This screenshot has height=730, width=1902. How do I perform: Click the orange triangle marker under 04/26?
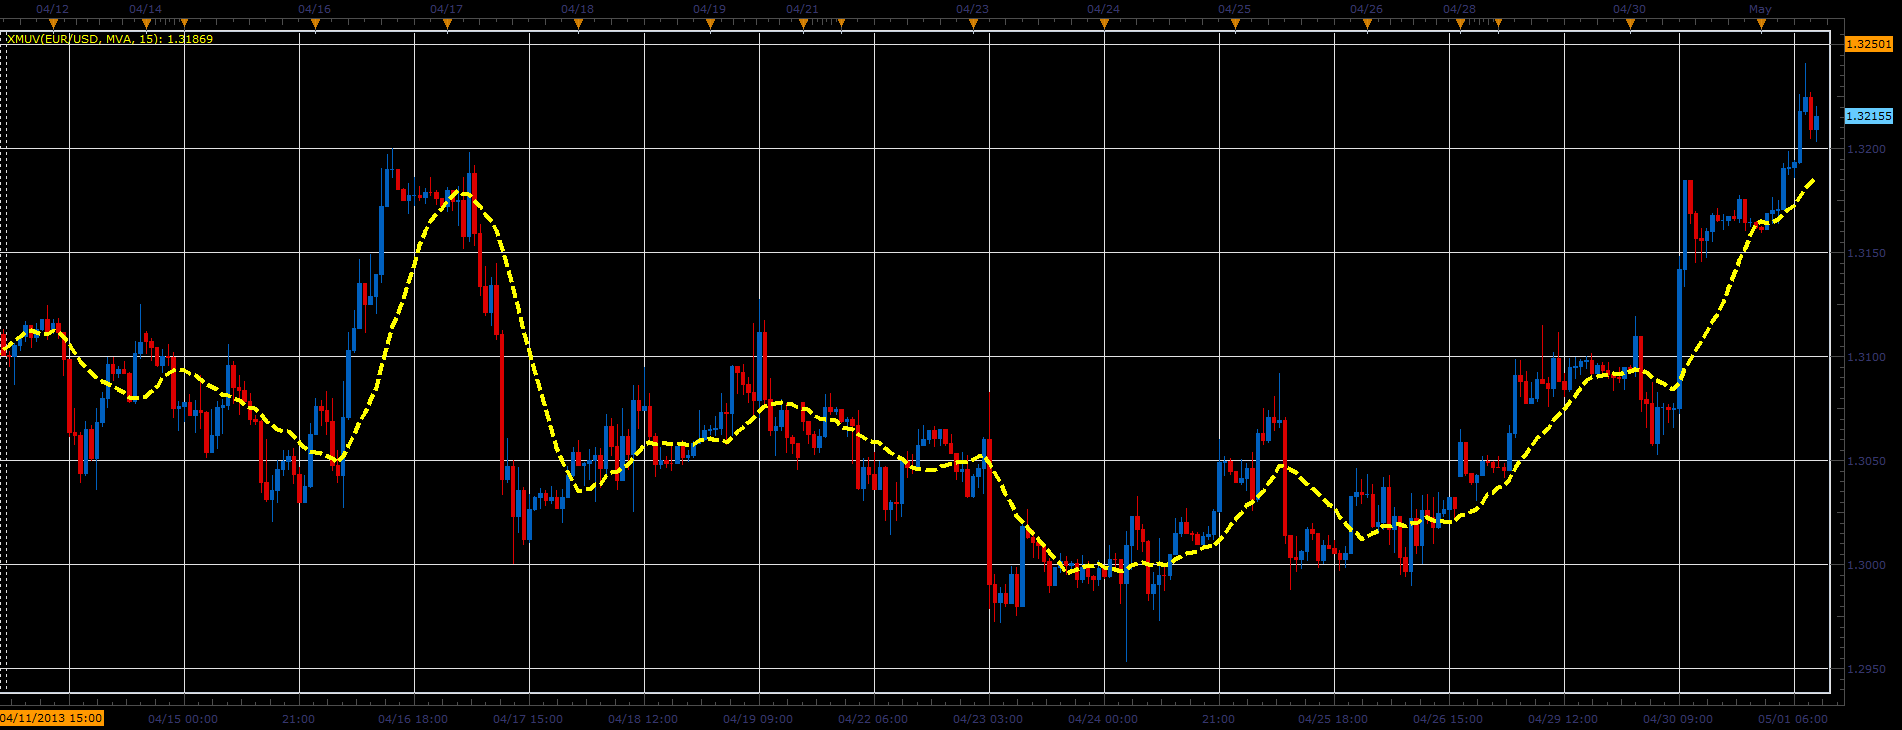(x=1367, y=23)
